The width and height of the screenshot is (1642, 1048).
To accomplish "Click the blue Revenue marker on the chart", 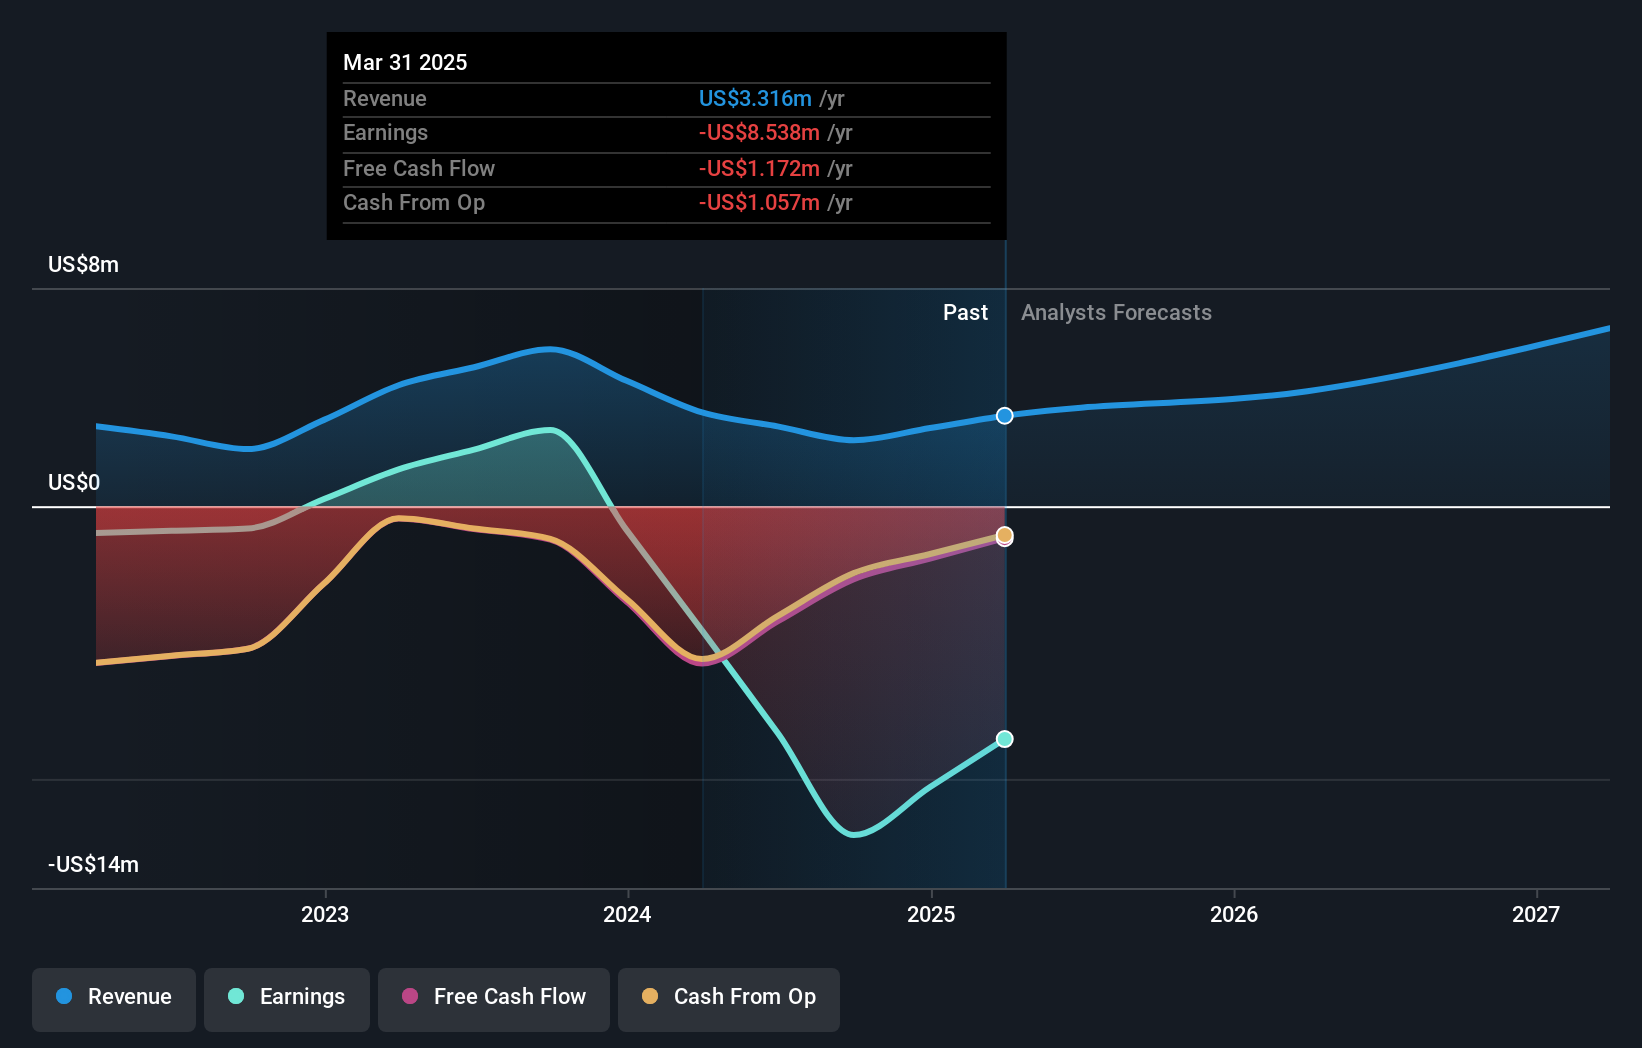I will pos(1004,415).
